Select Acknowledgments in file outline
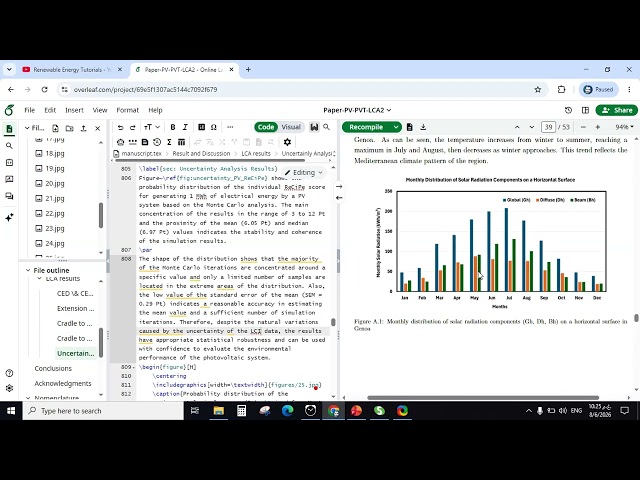Image resolution: width=640 pixels, height=480 pixels. [63, 384]
